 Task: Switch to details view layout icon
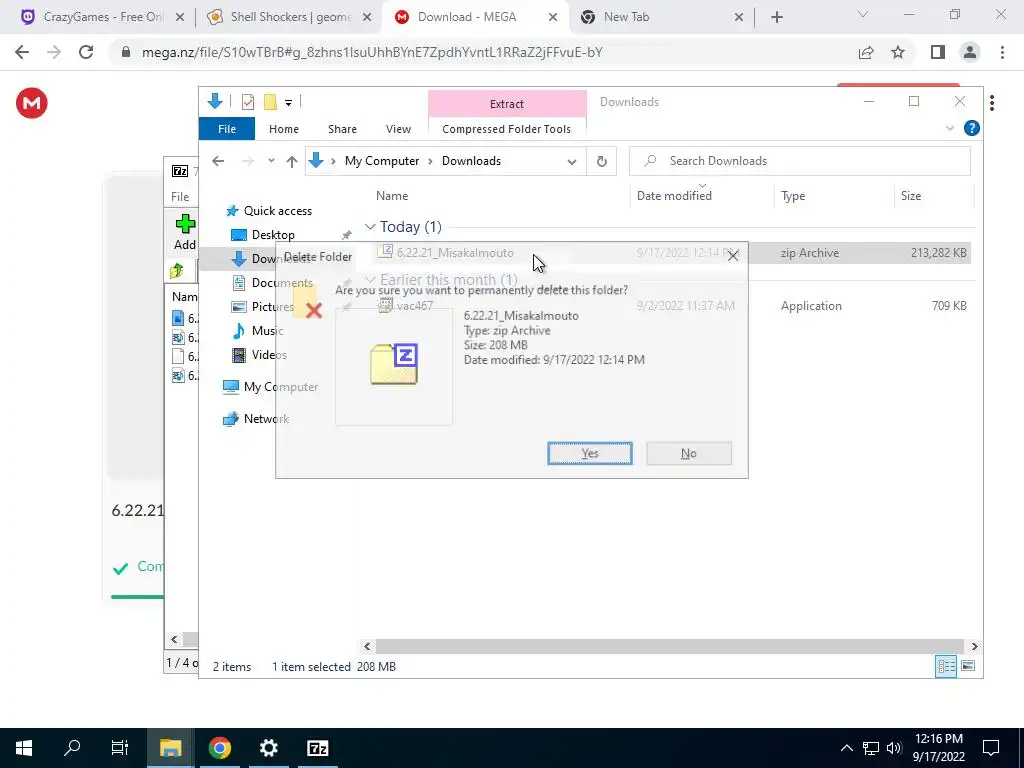click(x=946, y=666)
